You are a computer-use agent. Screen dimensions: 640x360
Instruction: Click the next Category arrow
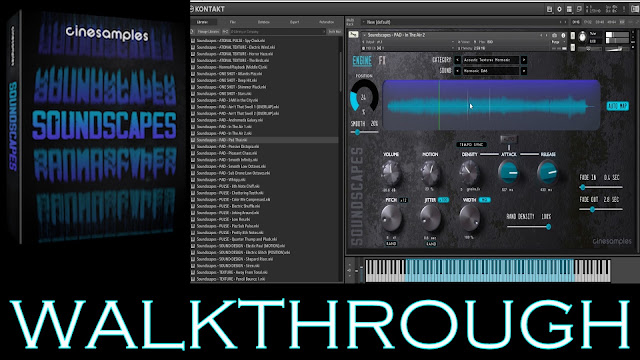click(x=524, y=60)
